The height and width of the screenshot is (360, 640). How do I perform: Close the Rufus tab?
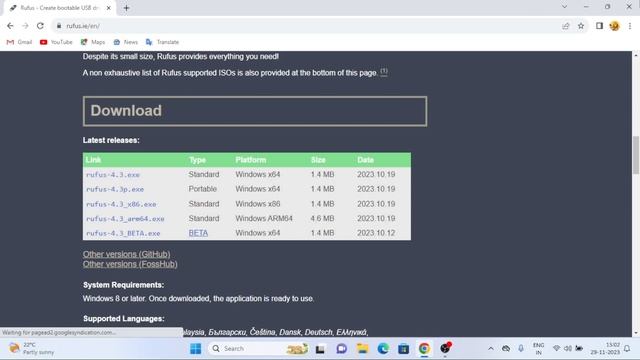pyautogui.click(x=109, y=8)
